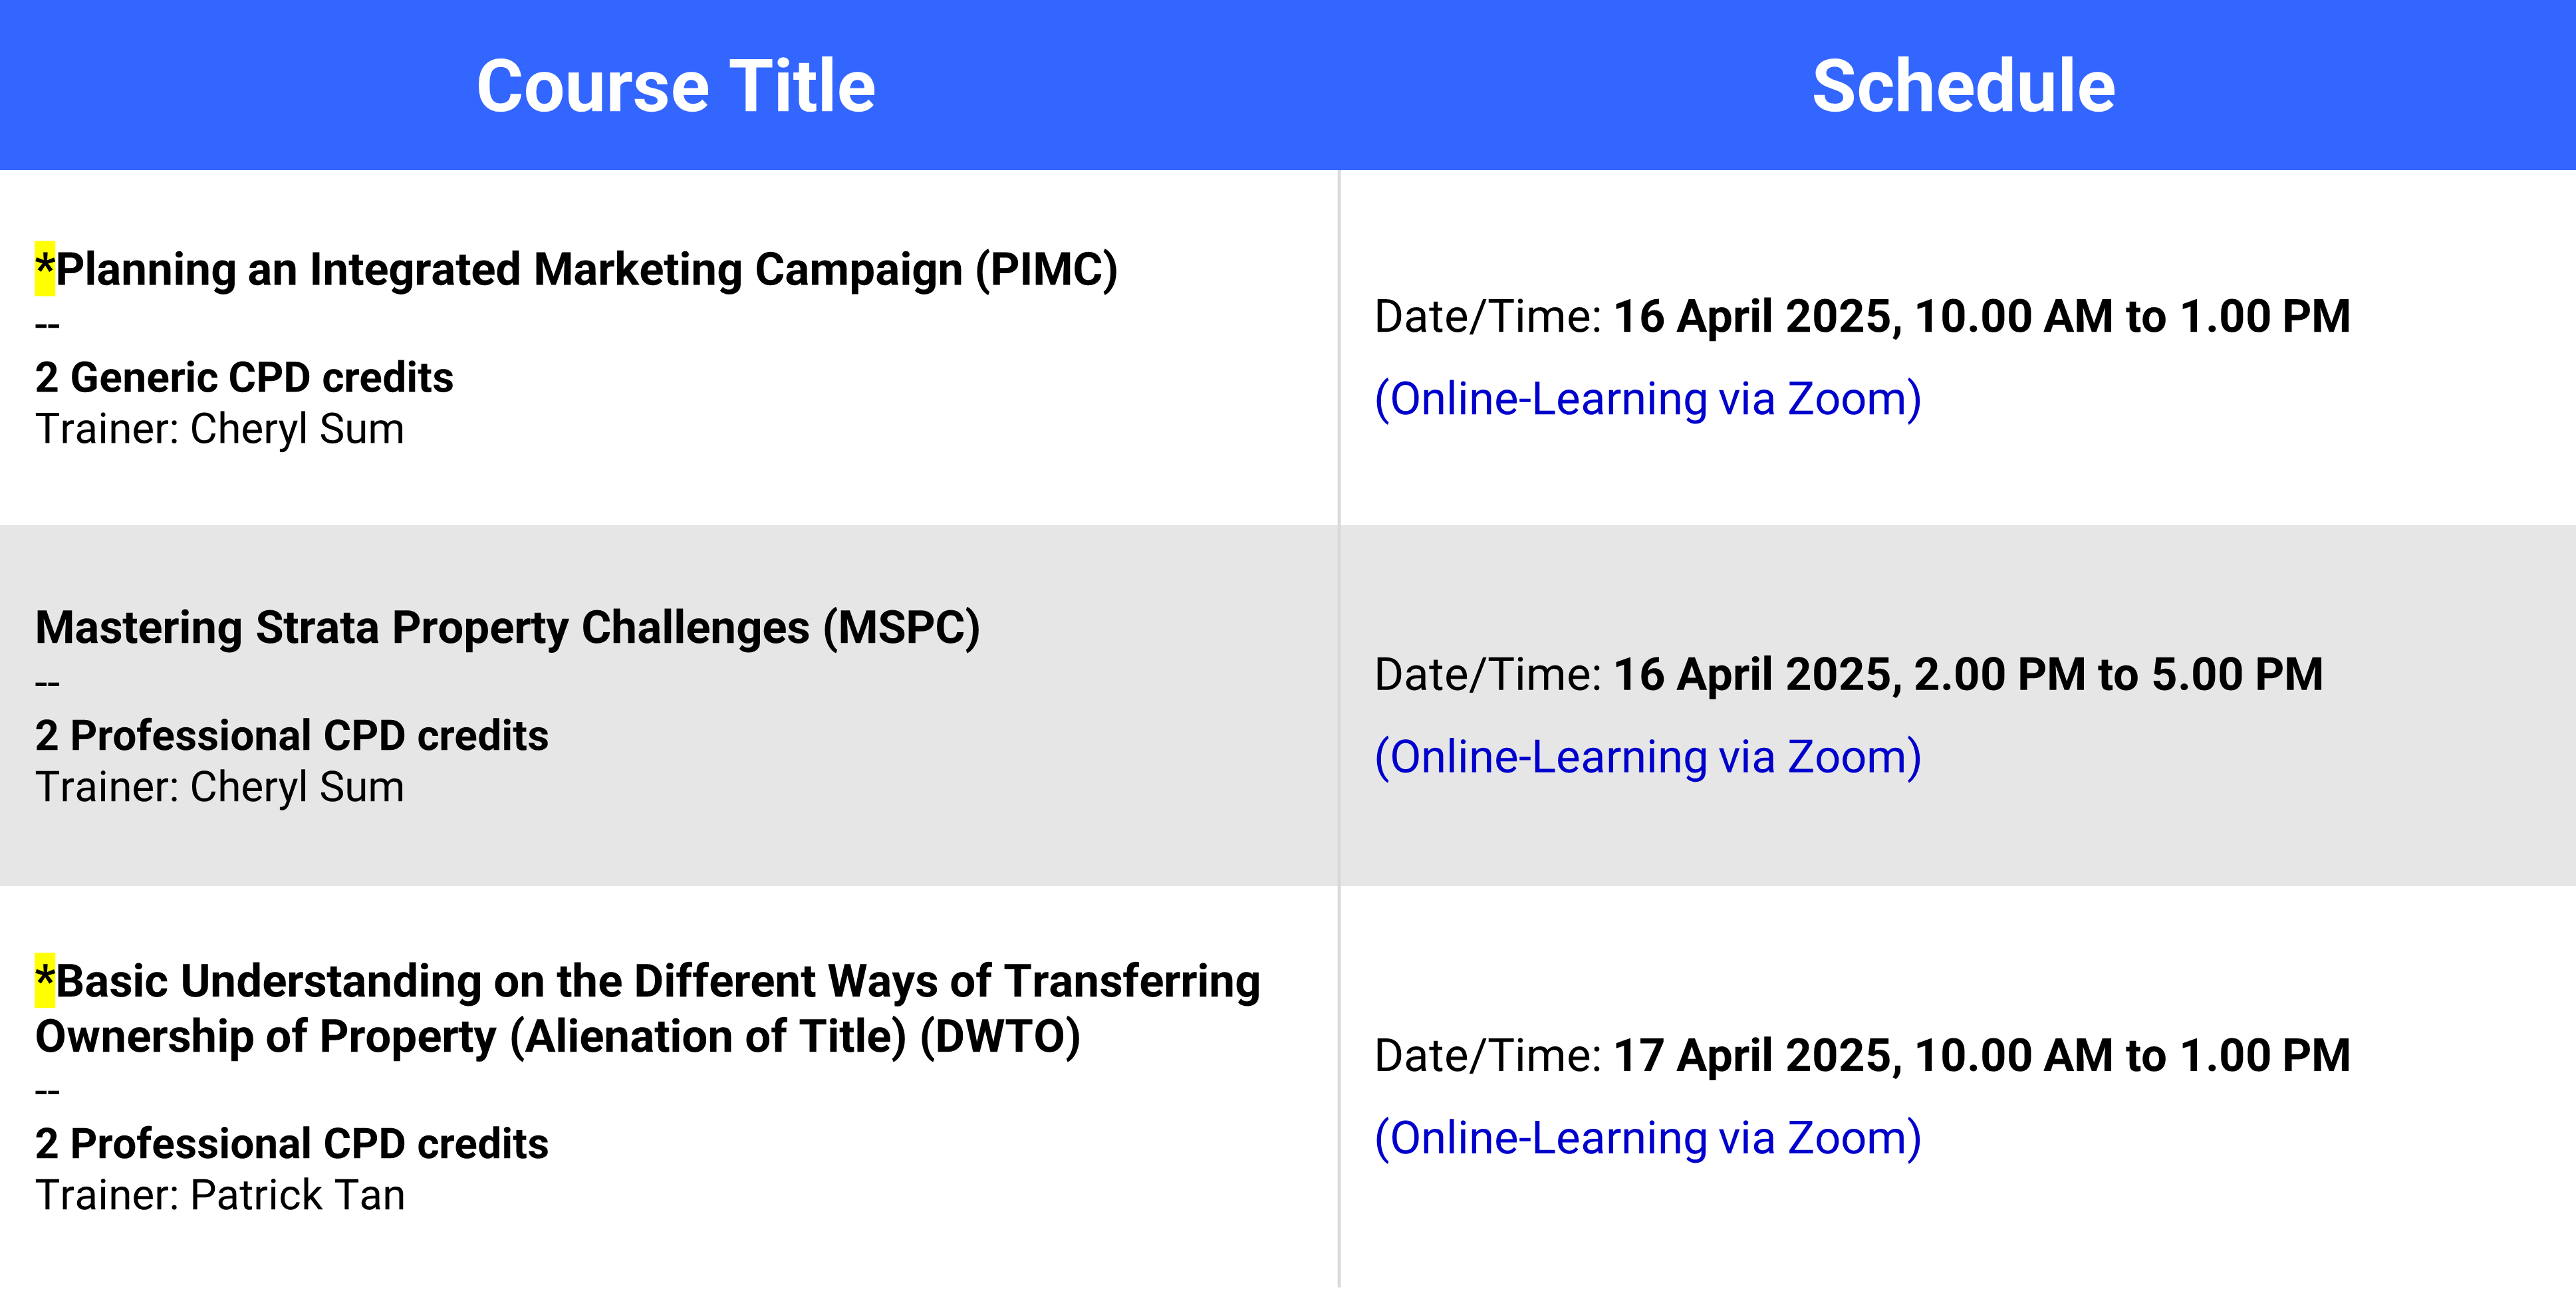
Task: Click the 16 April 2025, 2.00 PM date
Action: point(1968,675)
